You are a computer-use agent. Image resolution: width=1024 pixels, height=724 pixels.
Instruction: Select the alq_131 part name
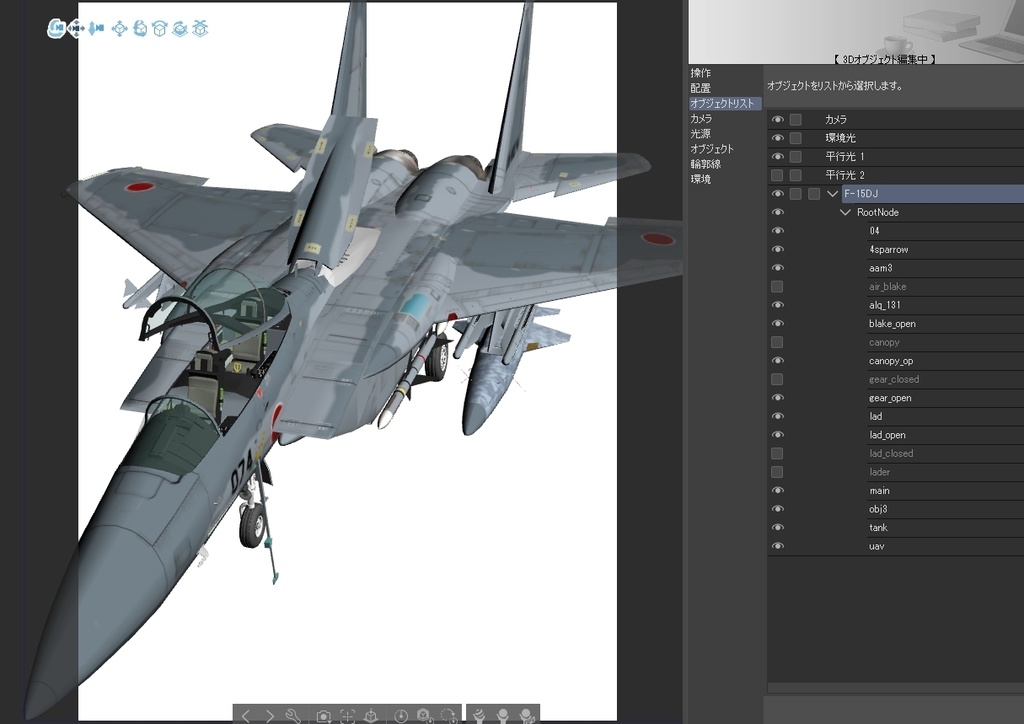coord(885,305)
